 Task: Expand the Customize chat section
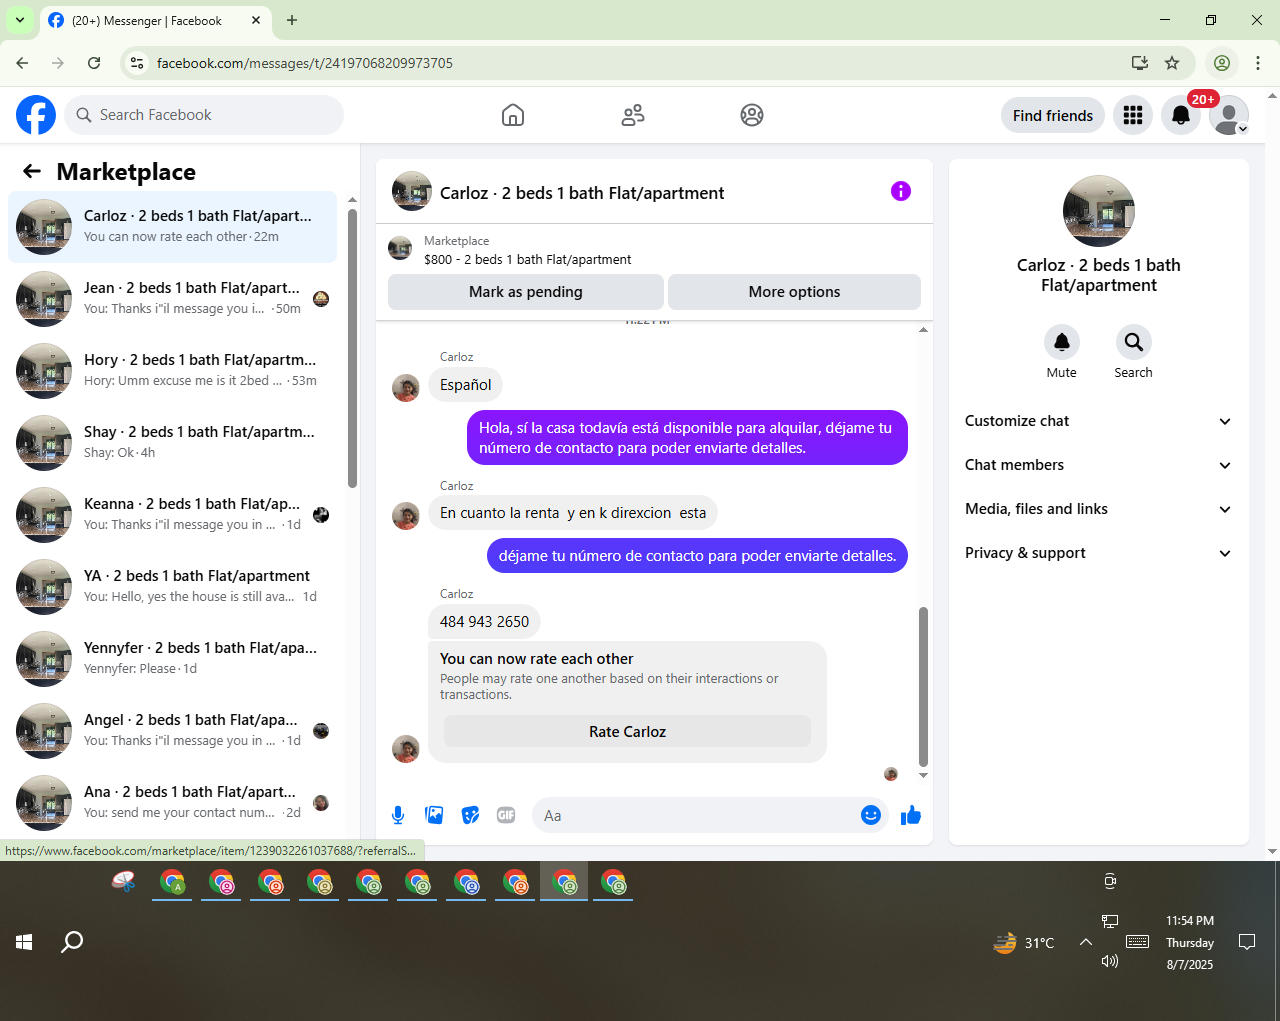(1098, 421)
